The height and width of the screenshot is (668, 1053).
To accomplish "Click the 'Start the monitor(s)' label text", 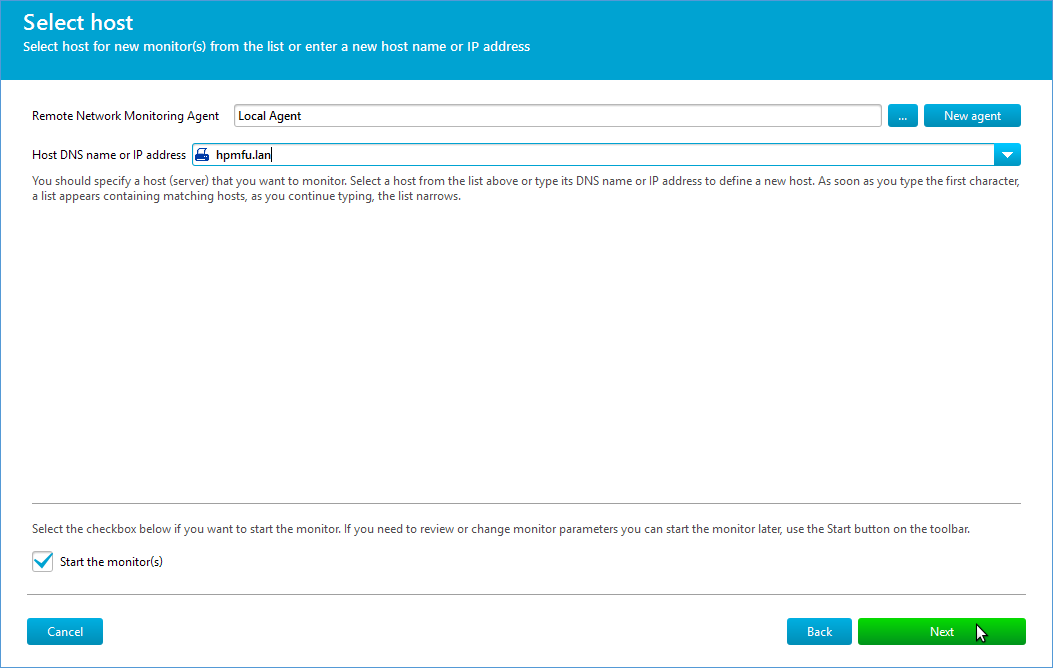I will pos(111,562).
